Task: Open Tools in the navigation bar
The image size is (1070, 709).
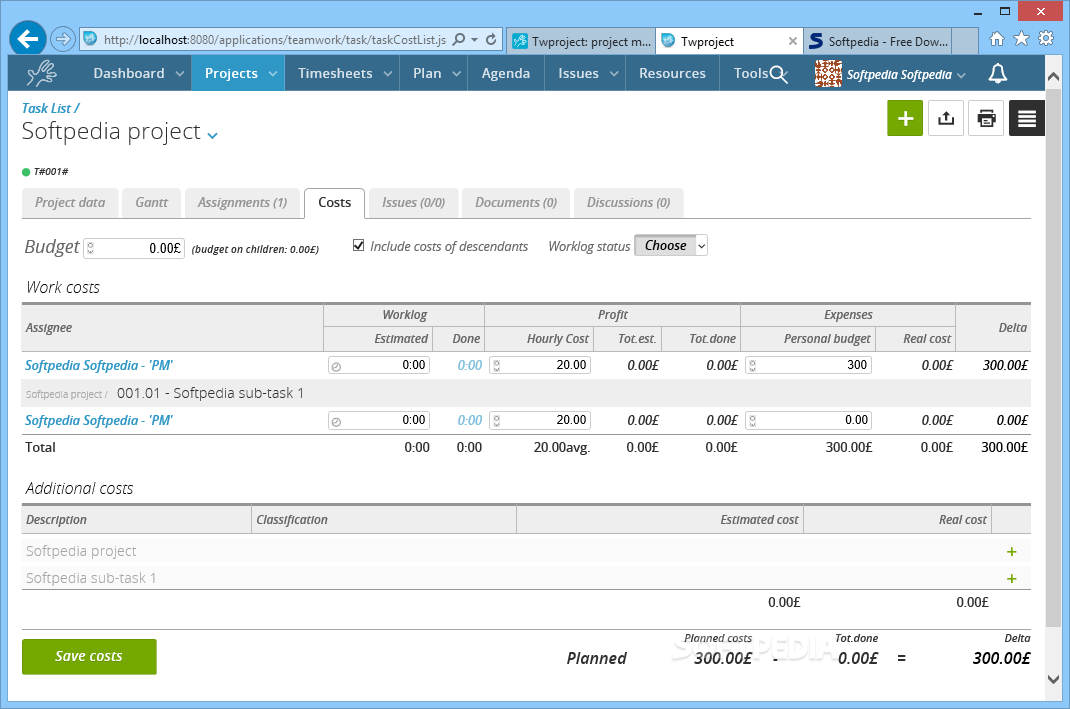Action: pos(751,73)
